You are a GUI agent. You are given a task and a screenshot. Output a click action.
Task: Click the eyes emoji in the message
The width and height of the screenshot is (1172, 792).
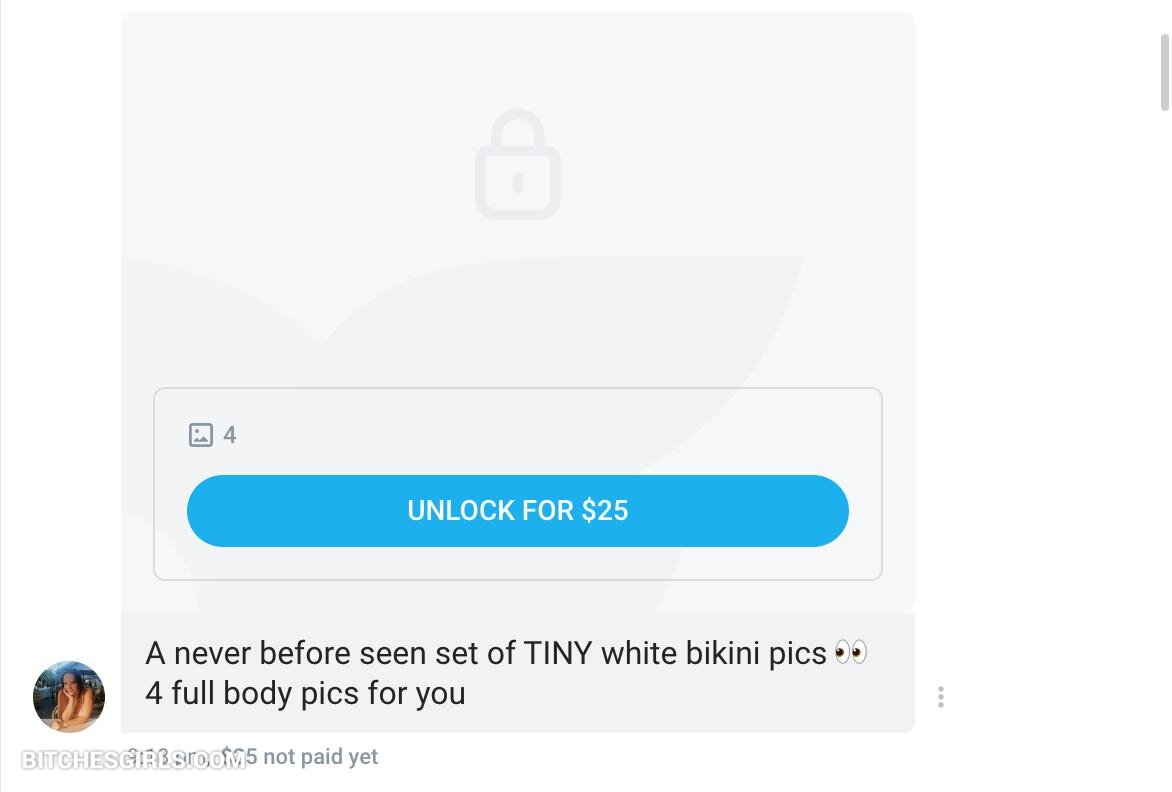coord(851,652)
